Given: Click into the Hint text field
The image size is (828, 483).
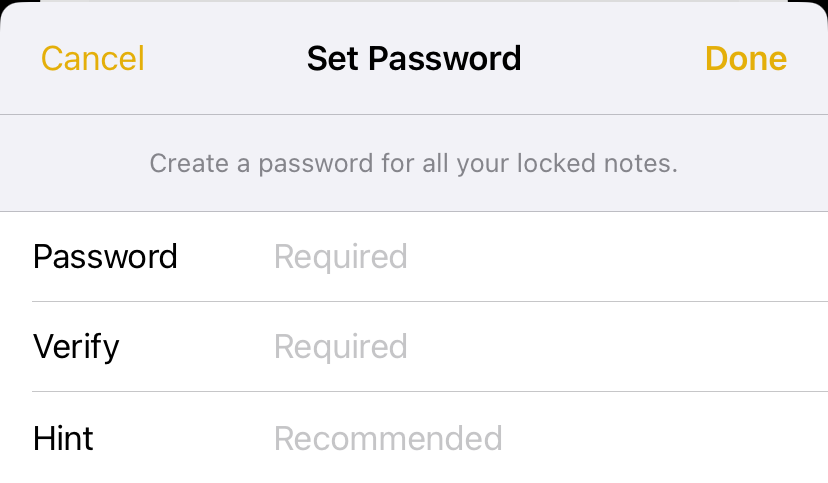Looking at the screenshot, I should [x=500, y=438].
